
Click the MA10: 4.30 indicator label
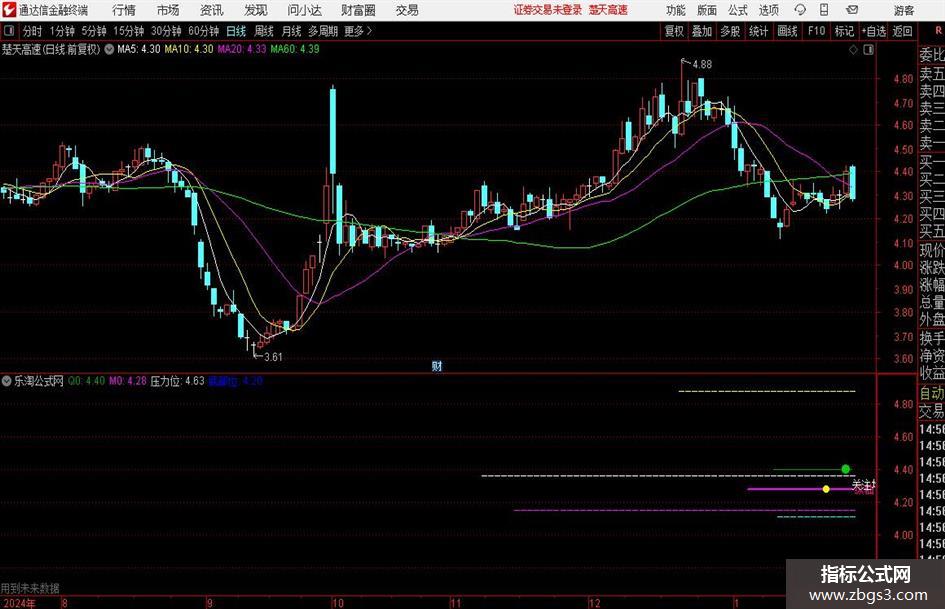(x=189, y=49)
